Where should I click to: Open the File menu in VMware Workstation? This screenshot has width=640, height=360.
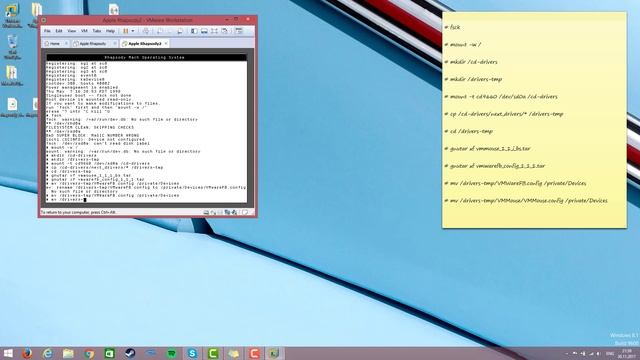pyautogui.click(x=47, y=31)
